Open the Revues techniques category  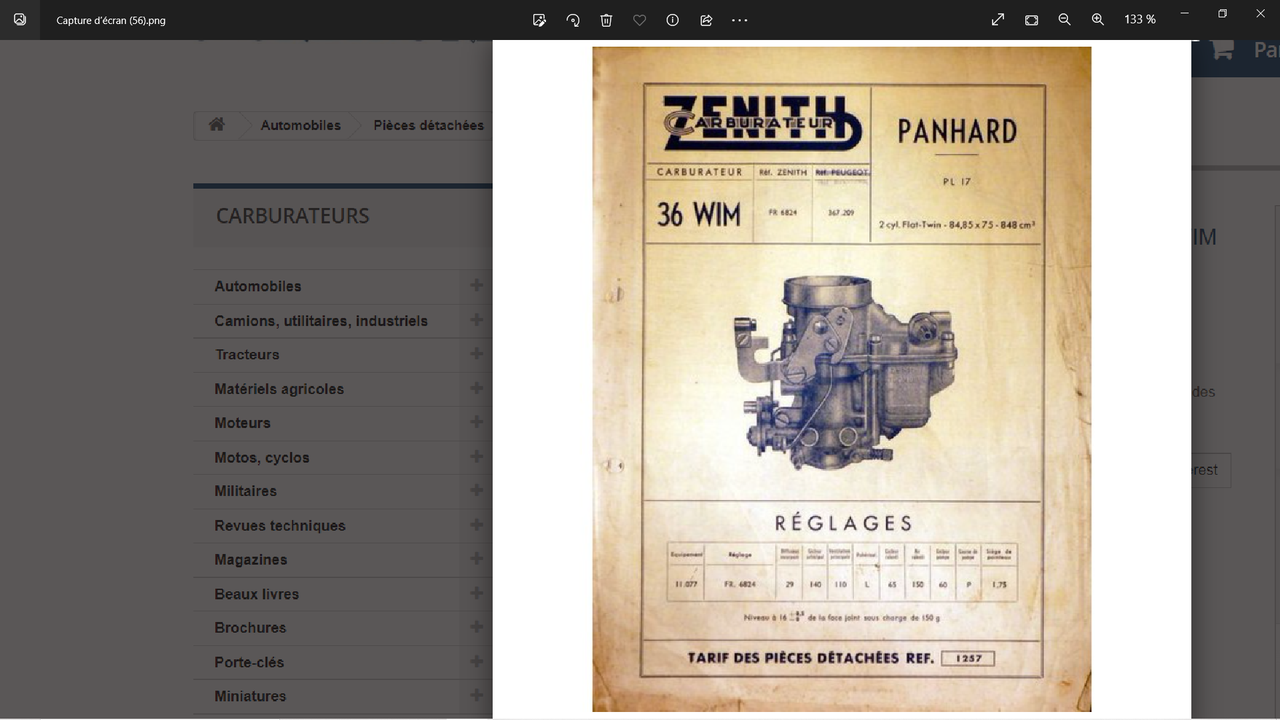point(280,526)
